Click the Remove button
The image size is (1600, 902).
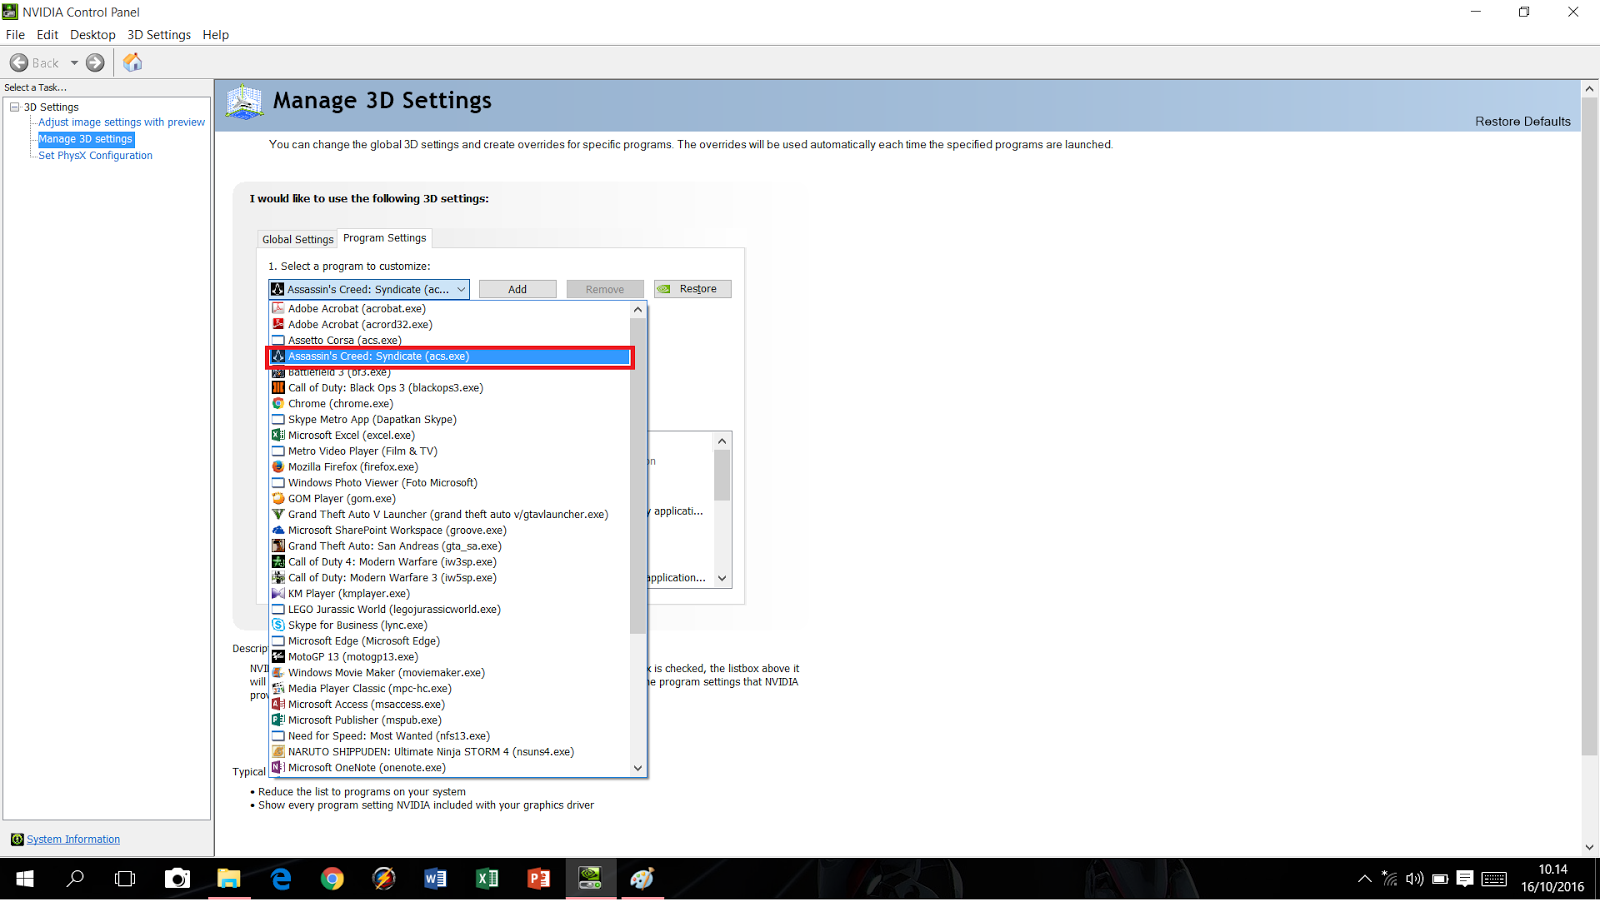pos(605,289)
